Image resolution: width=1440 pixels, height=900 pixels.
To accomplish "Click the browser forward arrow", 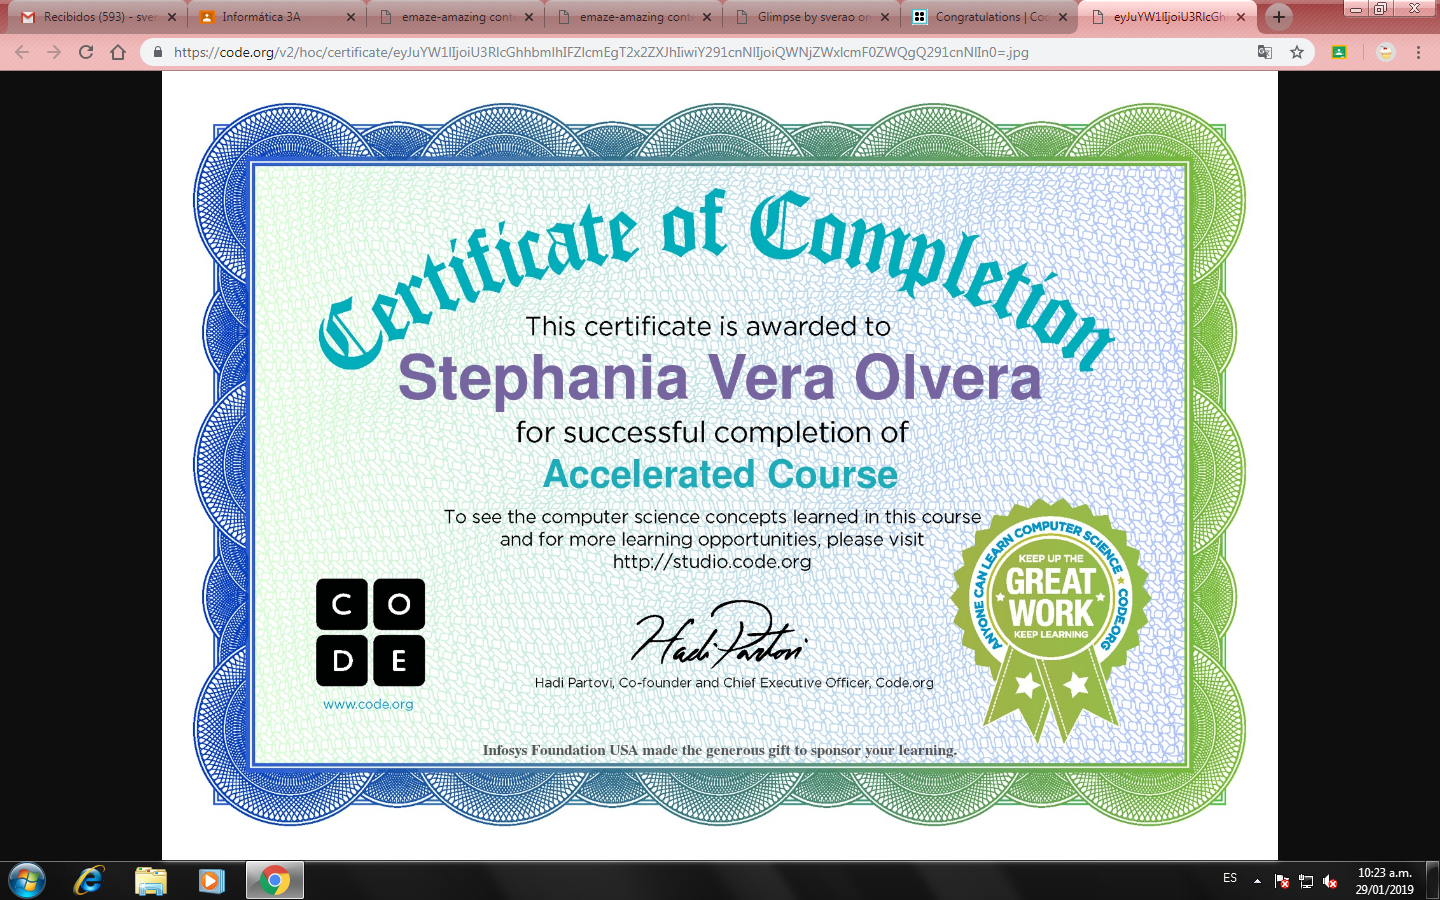I will pyautogui.click(x=54, y=52).
